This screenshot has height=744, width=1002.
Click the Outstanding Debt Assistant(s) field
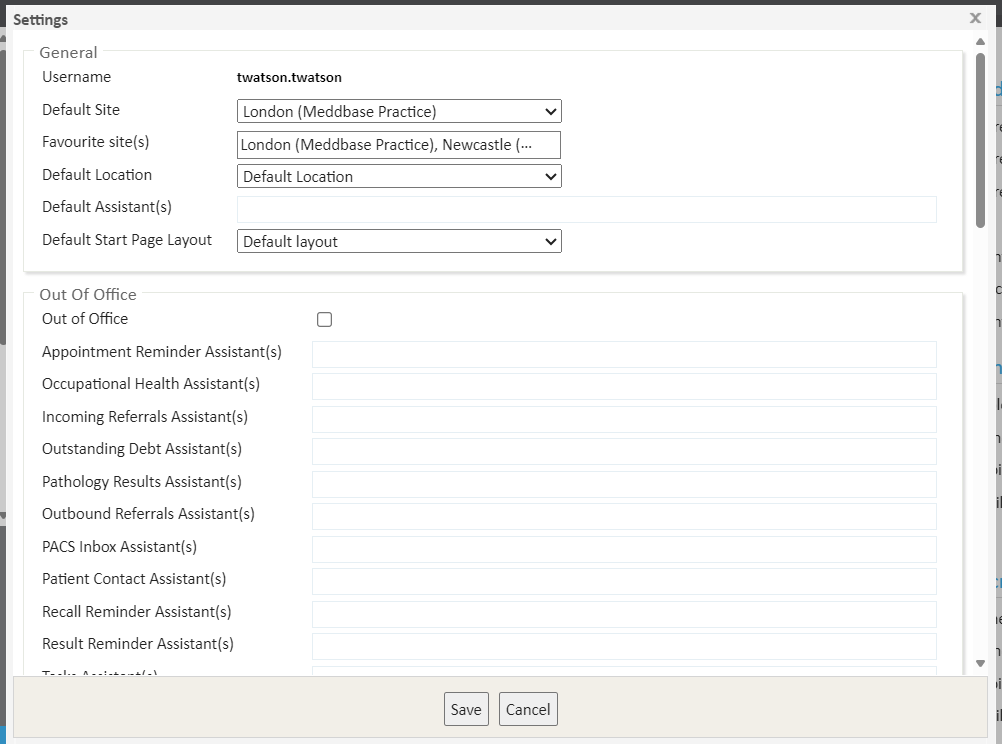pyautogui.click(x=624, y=451)
